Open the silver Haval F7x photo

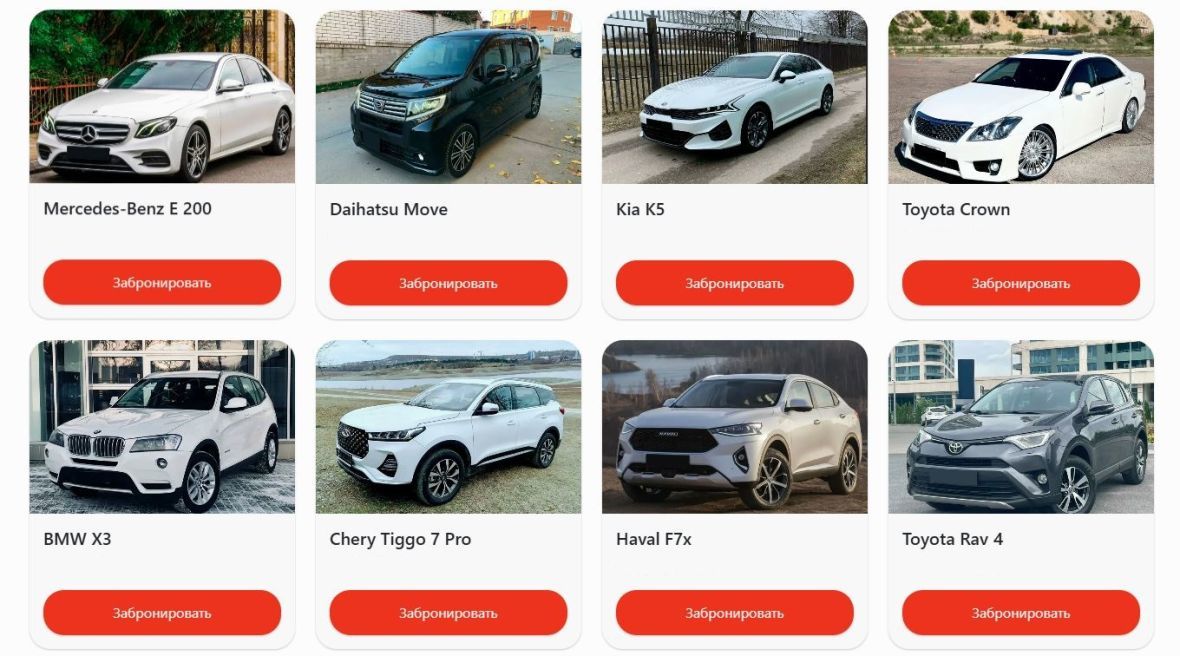click(x=734, y=427)
